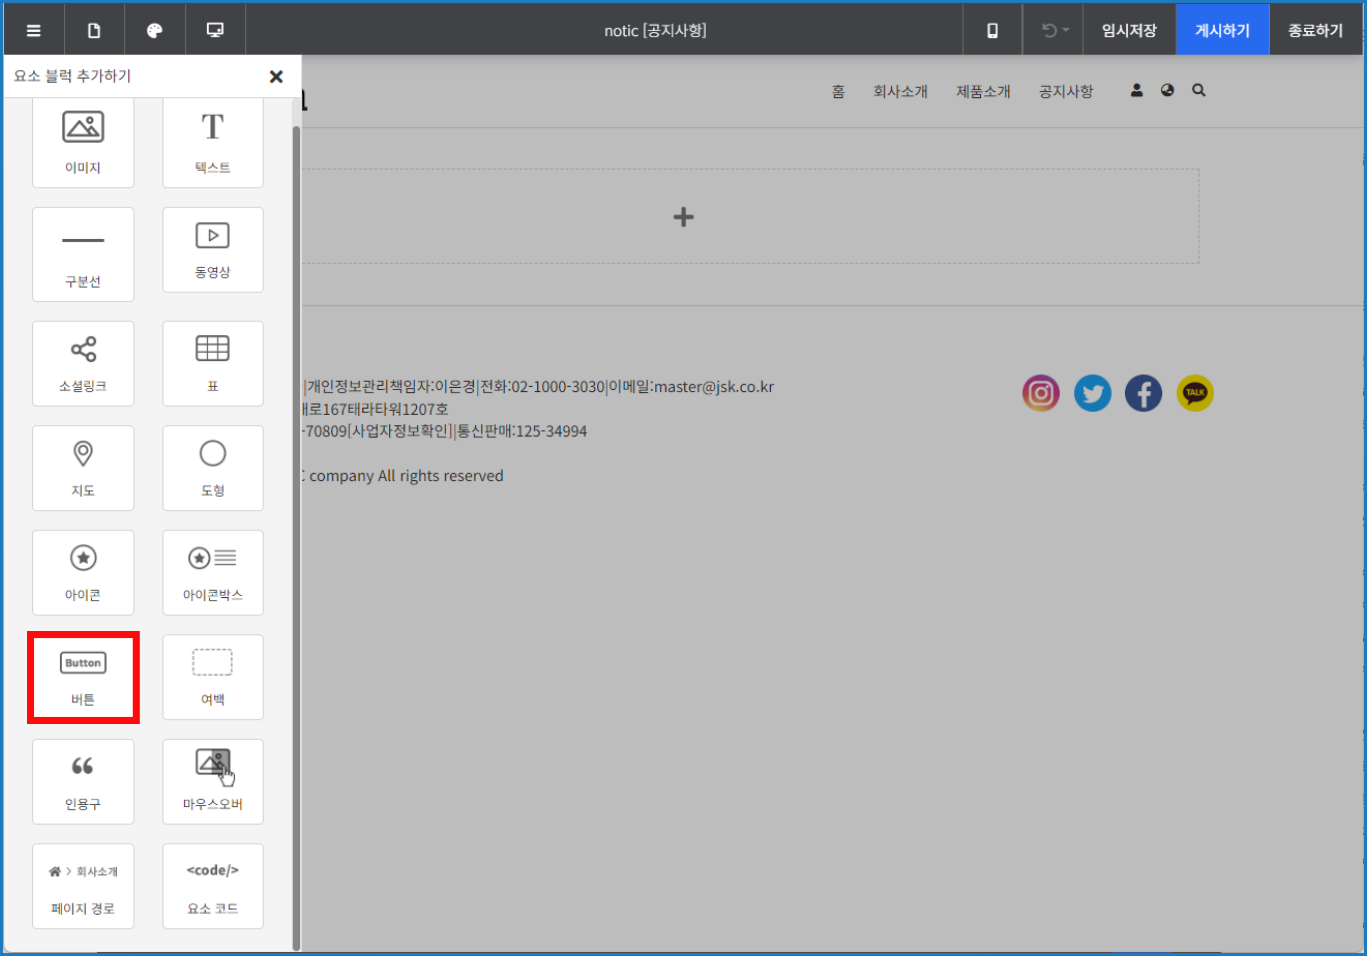Insert a 구분선 divider block
Viewport: 1367px width, 956px height.
83,254
